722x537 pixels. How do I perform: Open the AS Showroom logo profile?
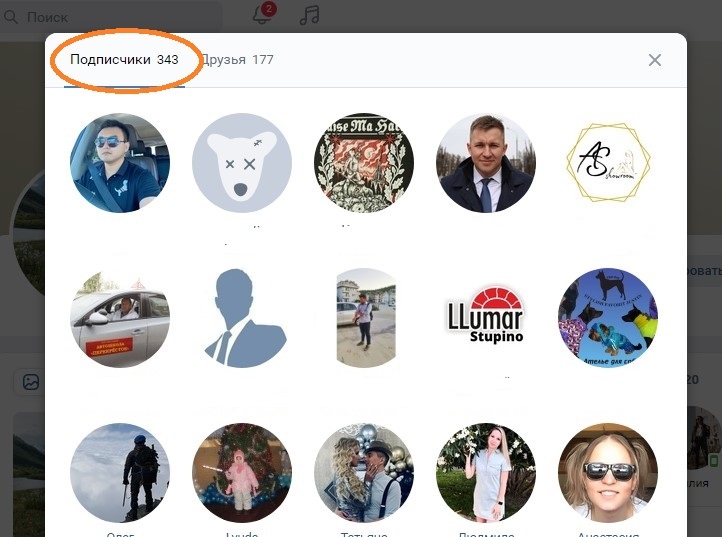[608, 163]
